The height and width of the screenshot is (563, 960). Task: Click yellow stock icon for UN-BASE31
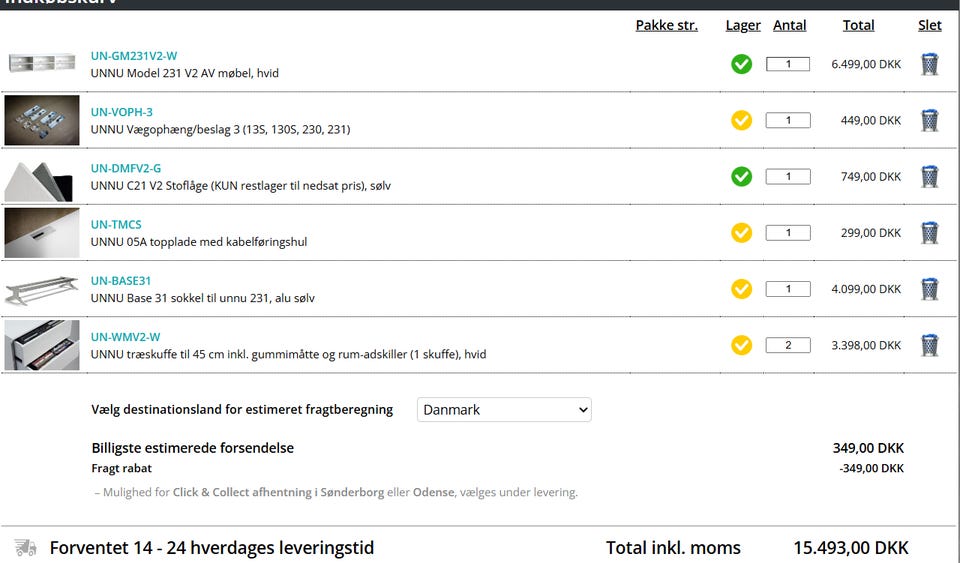click(741, 289)
